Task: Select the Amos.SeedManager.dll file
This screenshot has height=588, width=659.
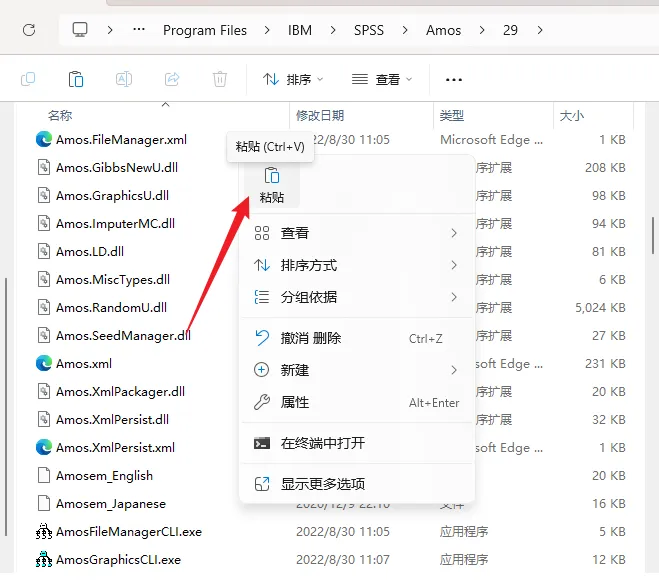Action: point(123,335)
